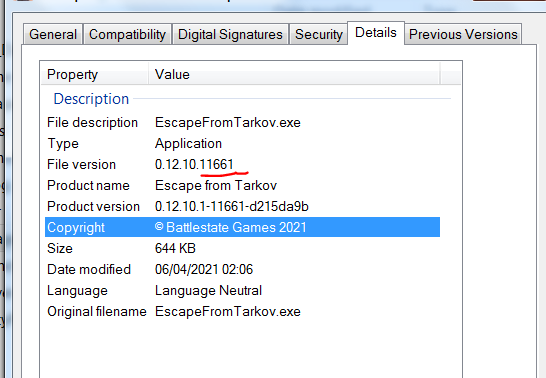Click the Description group header
This screenshot has height=378, width=546.
(x=91, y=99)
